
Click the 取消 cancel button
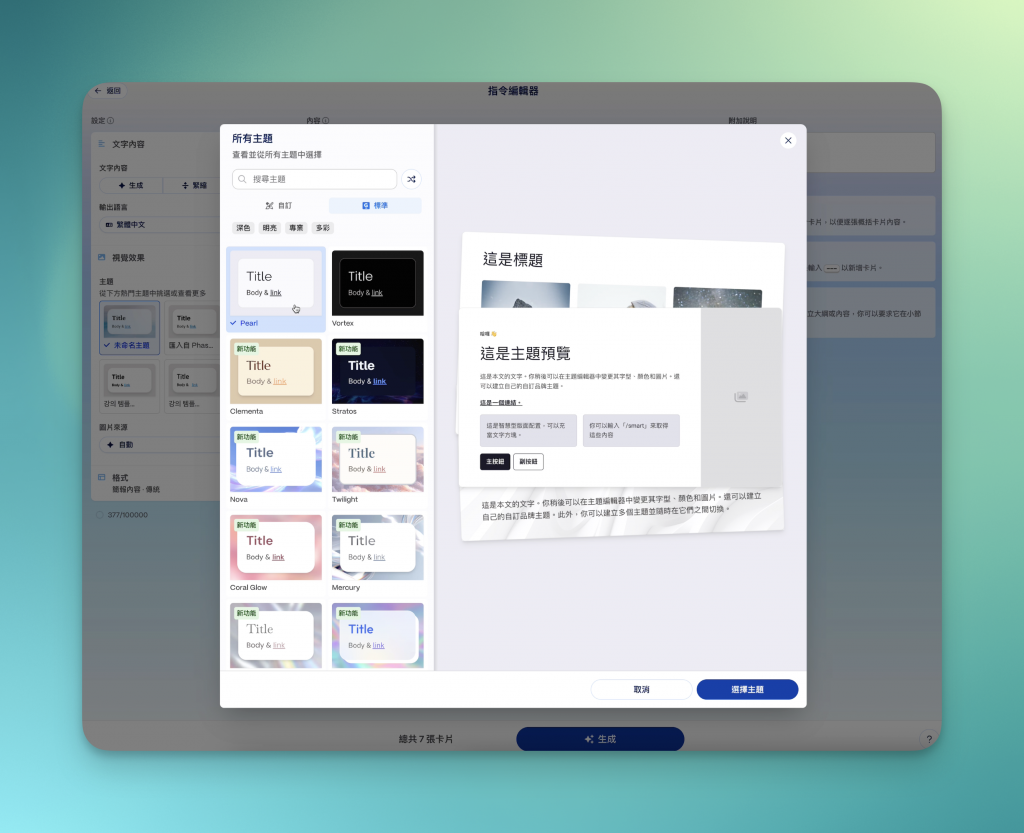coord(641,689)
